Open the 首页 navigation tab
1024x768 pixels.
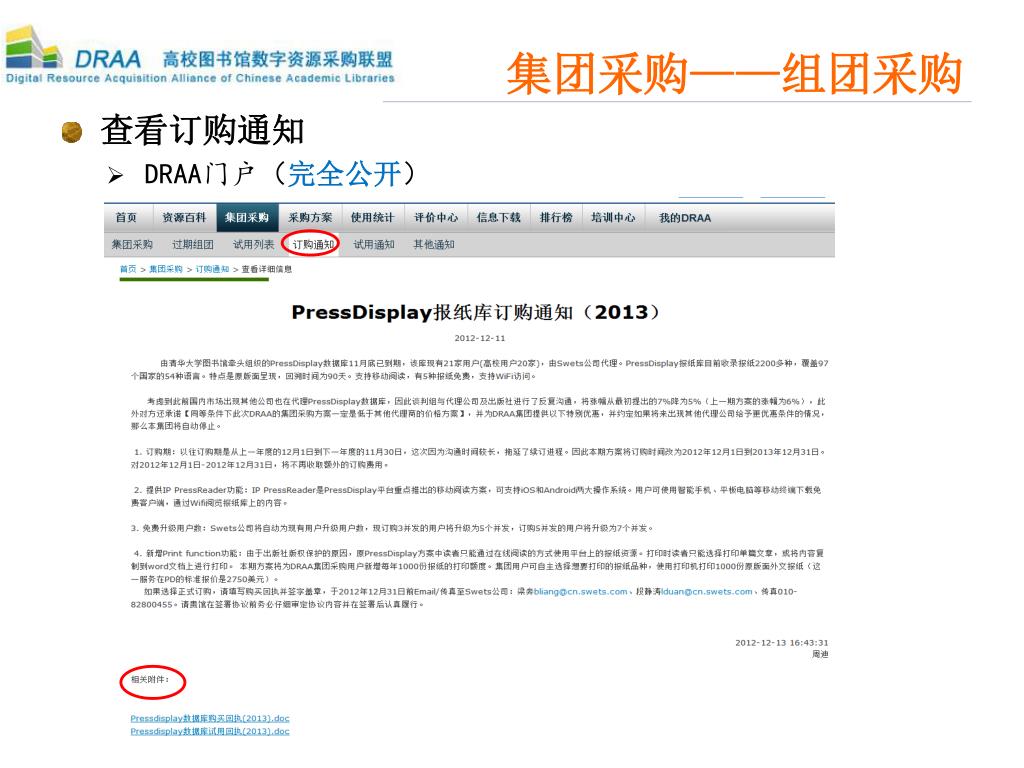tap(127, 217)
